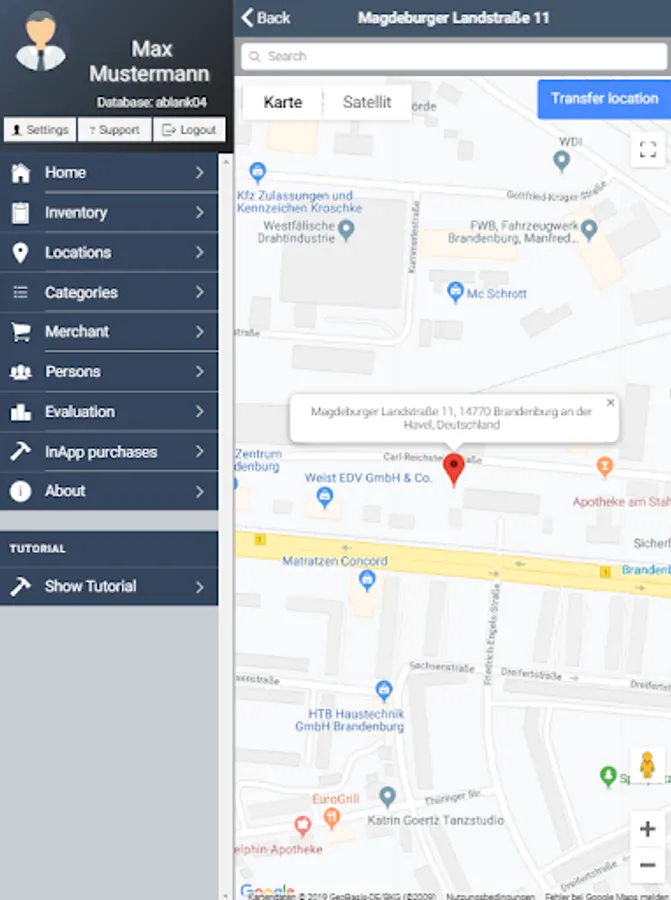Expand the About chevron arrow

coord(200,491)
